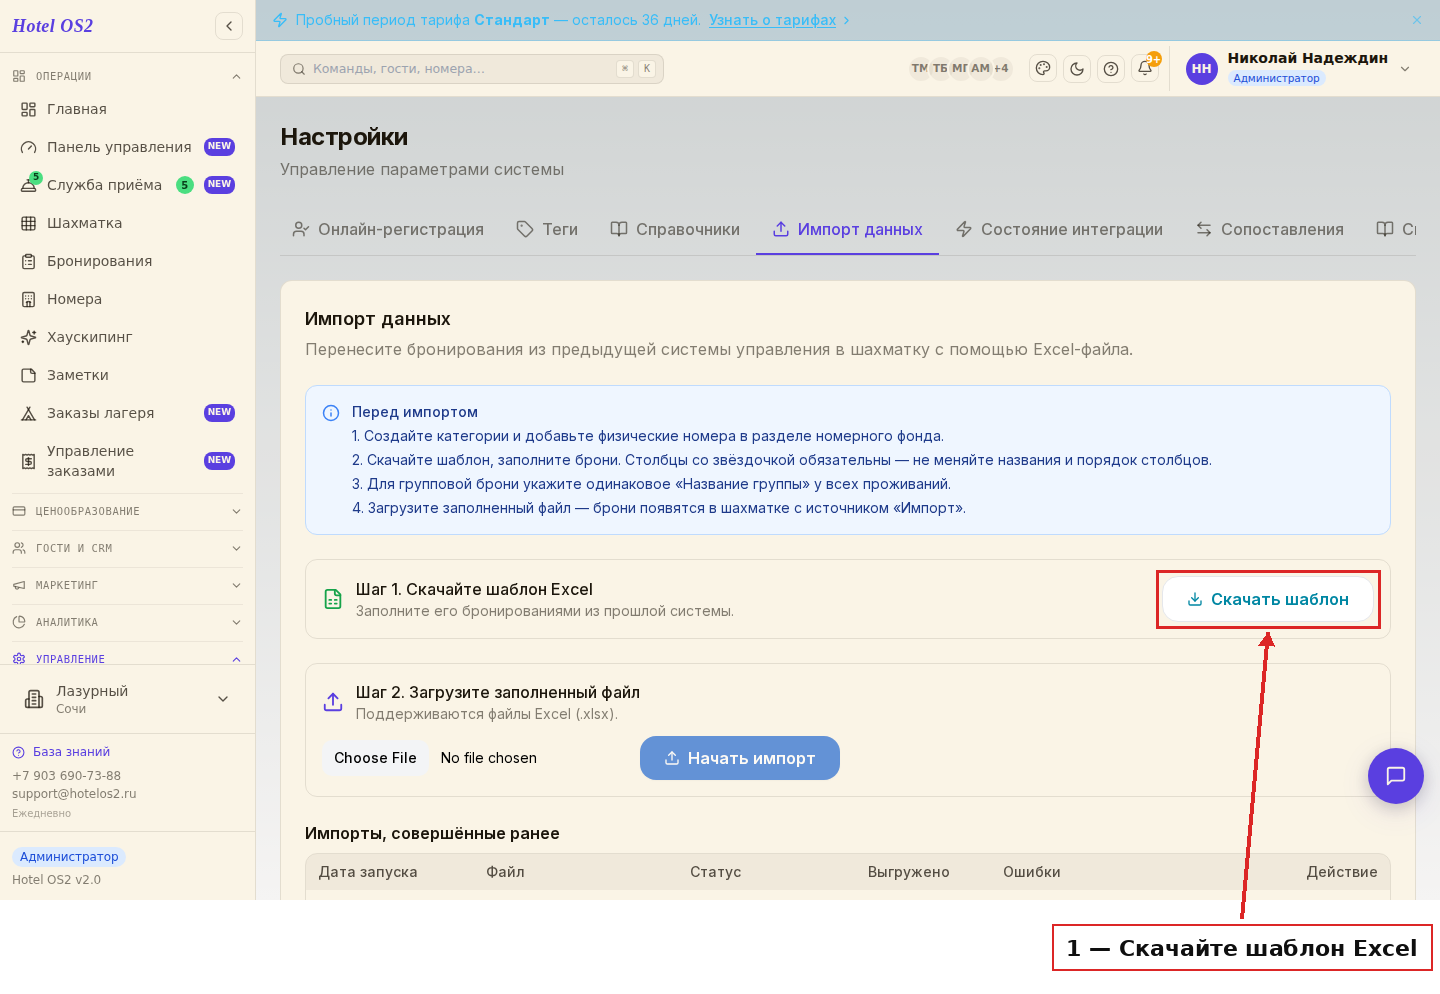Screen dimensions: 1440x994
Task: Switch to Теги tab
Action: point(547,229)
